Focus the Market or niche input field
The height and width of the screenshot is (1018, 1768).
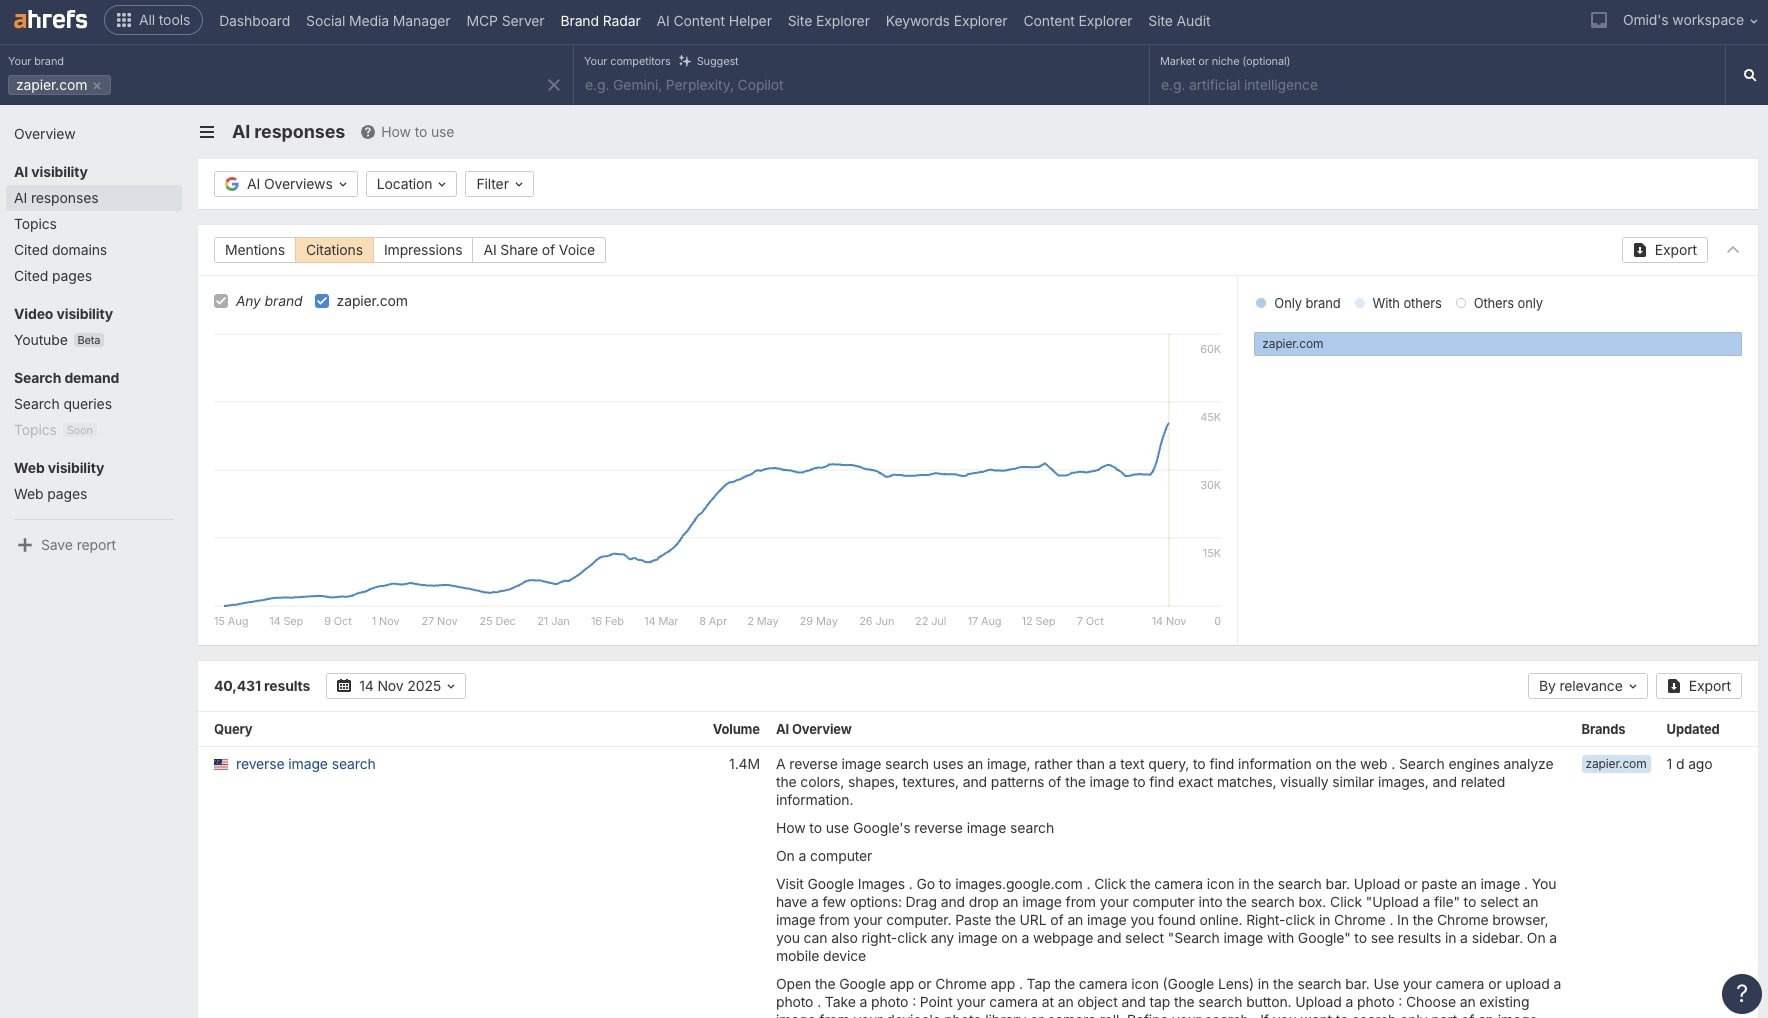coord(1436,85)
